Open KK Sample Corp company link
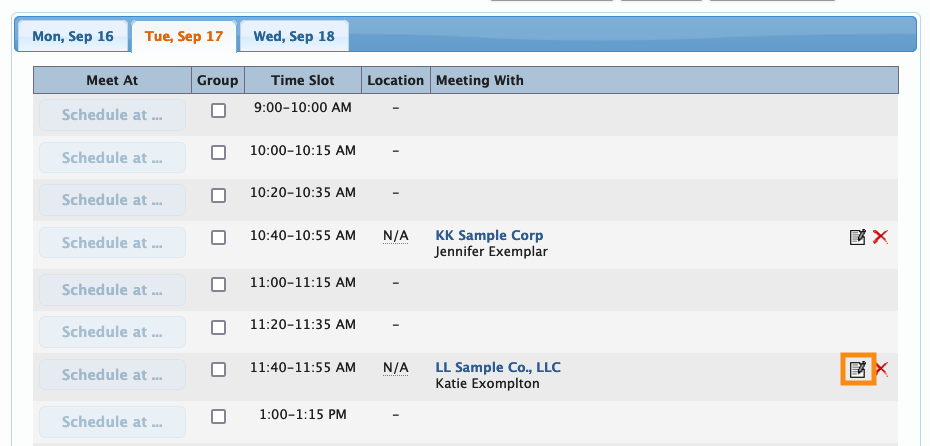Viewport: 930px width, 446px height. coord(489,236)
